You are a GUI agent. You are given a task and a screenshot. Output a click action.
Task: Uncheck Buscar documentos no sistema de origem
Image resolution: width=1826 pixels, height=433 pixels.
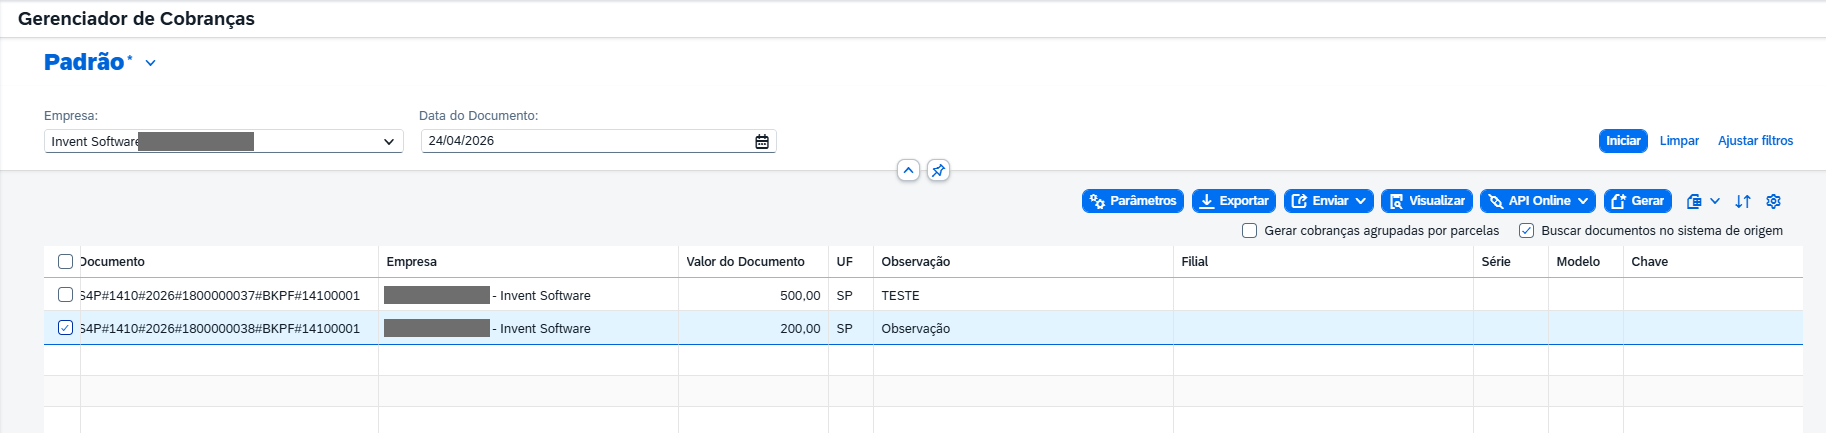(x=1526, y=231)
